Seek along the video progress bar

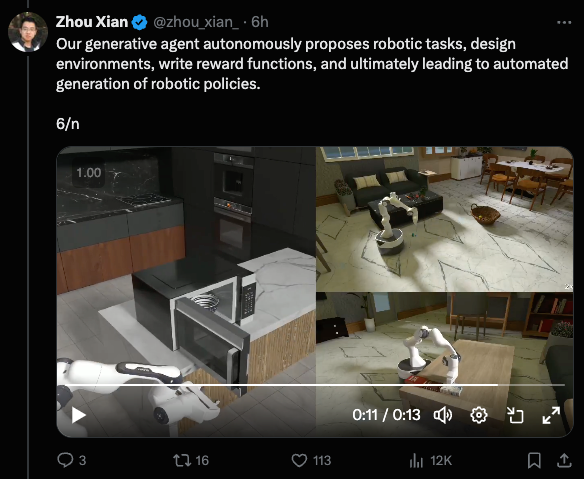click(311, 384)
